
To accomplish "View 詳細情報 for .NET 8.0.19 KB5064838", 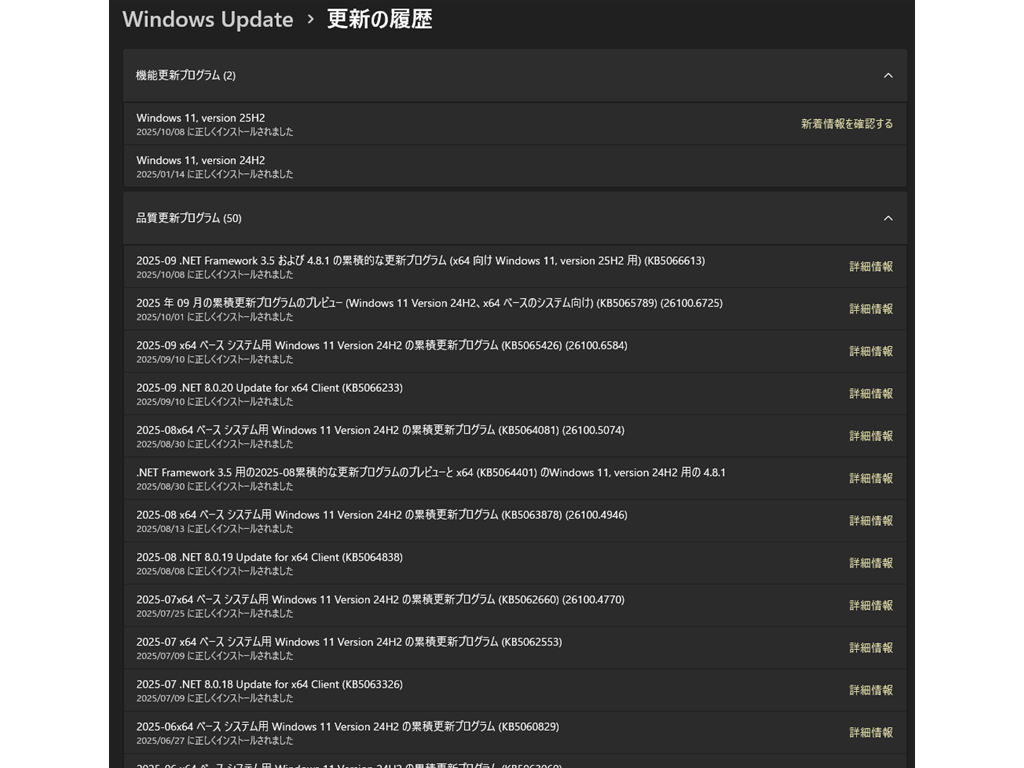I will click(x=870, y=563).
